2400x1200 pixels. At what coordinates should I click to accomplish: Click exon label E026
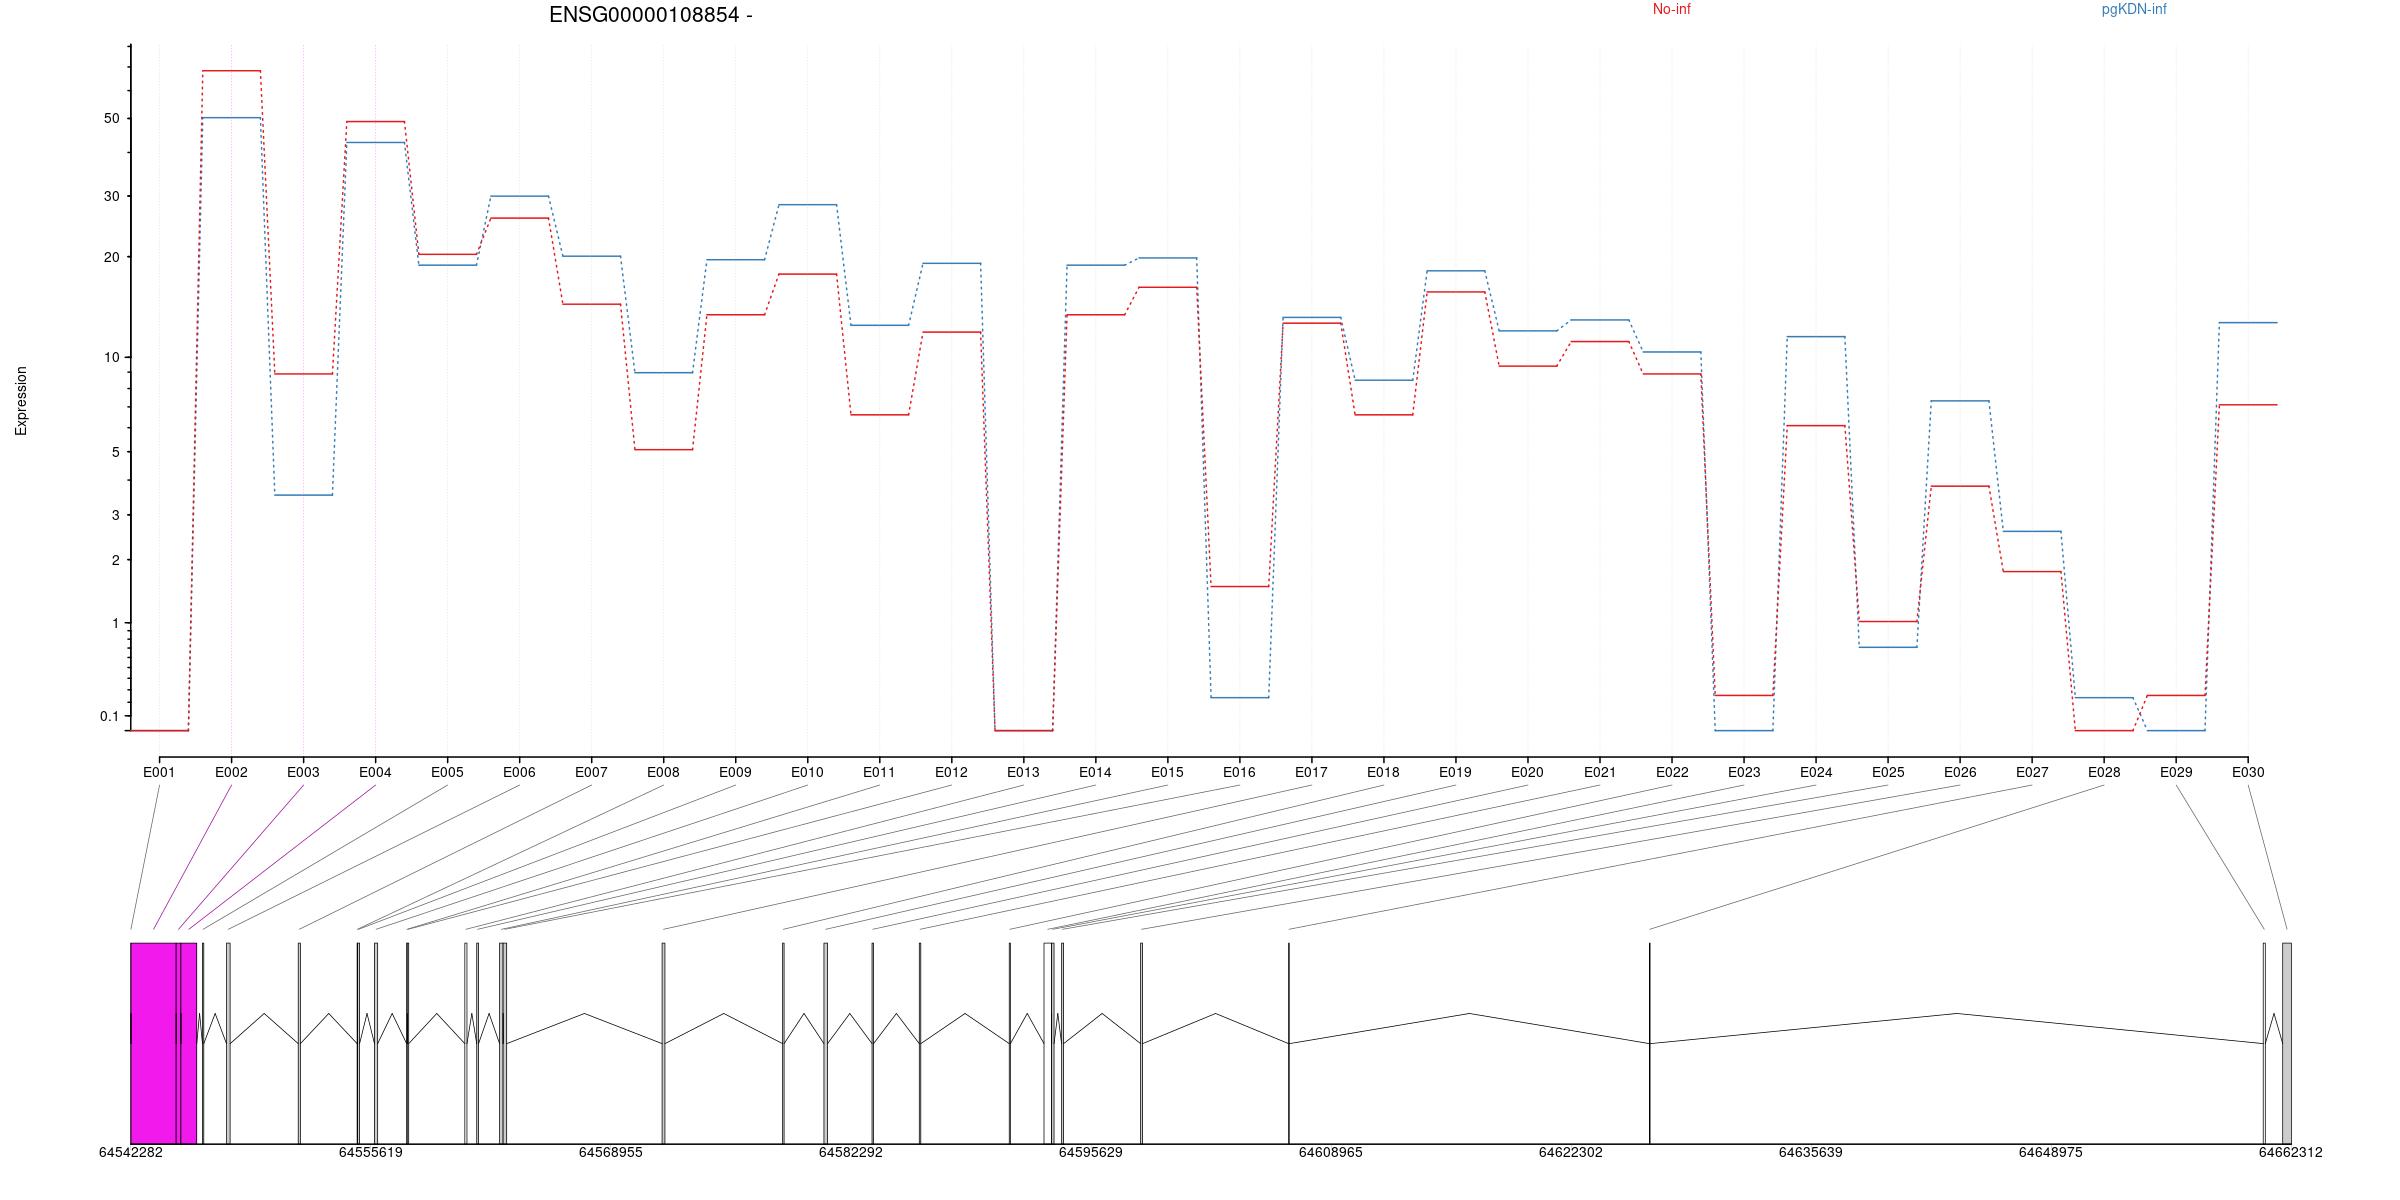pos(1960,772)
